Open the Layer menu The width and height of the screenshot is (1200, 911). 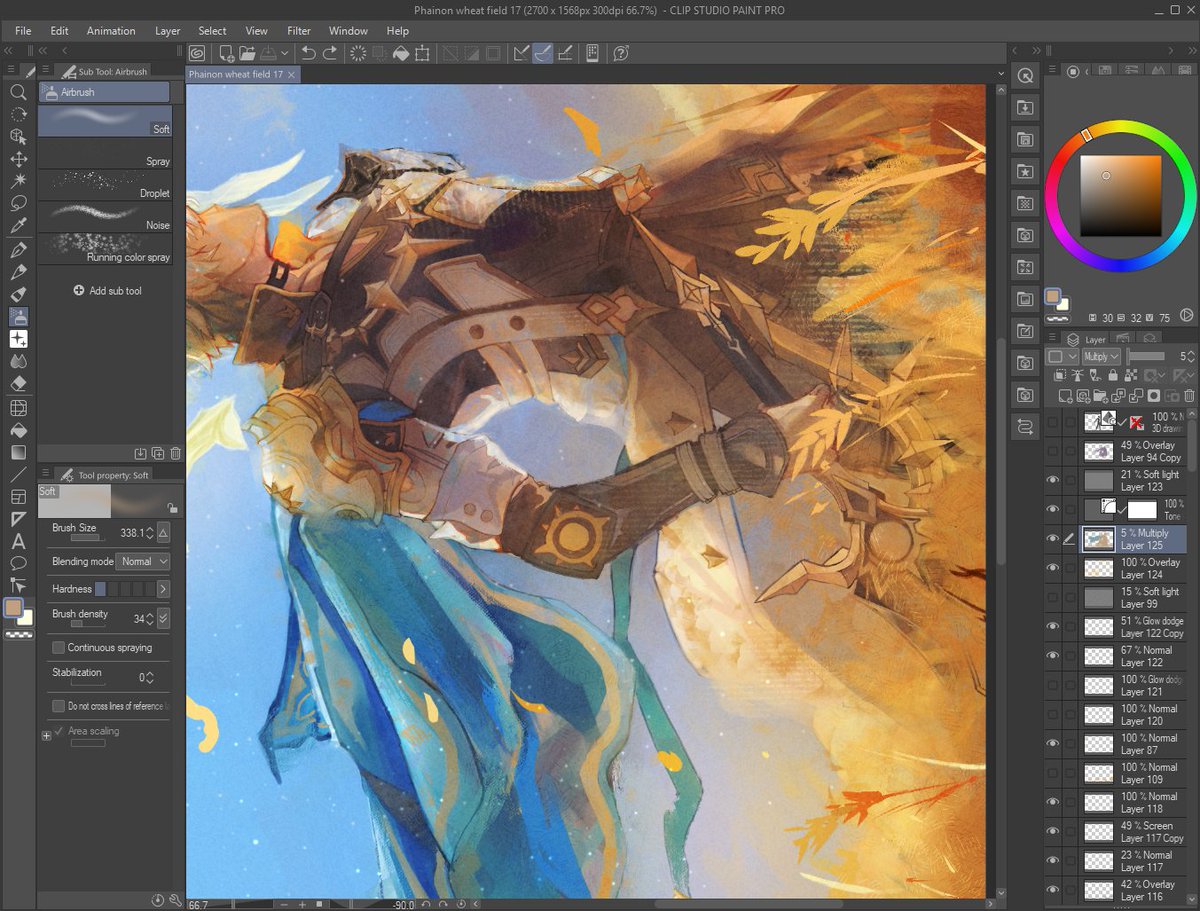click(x=168, y=31)
